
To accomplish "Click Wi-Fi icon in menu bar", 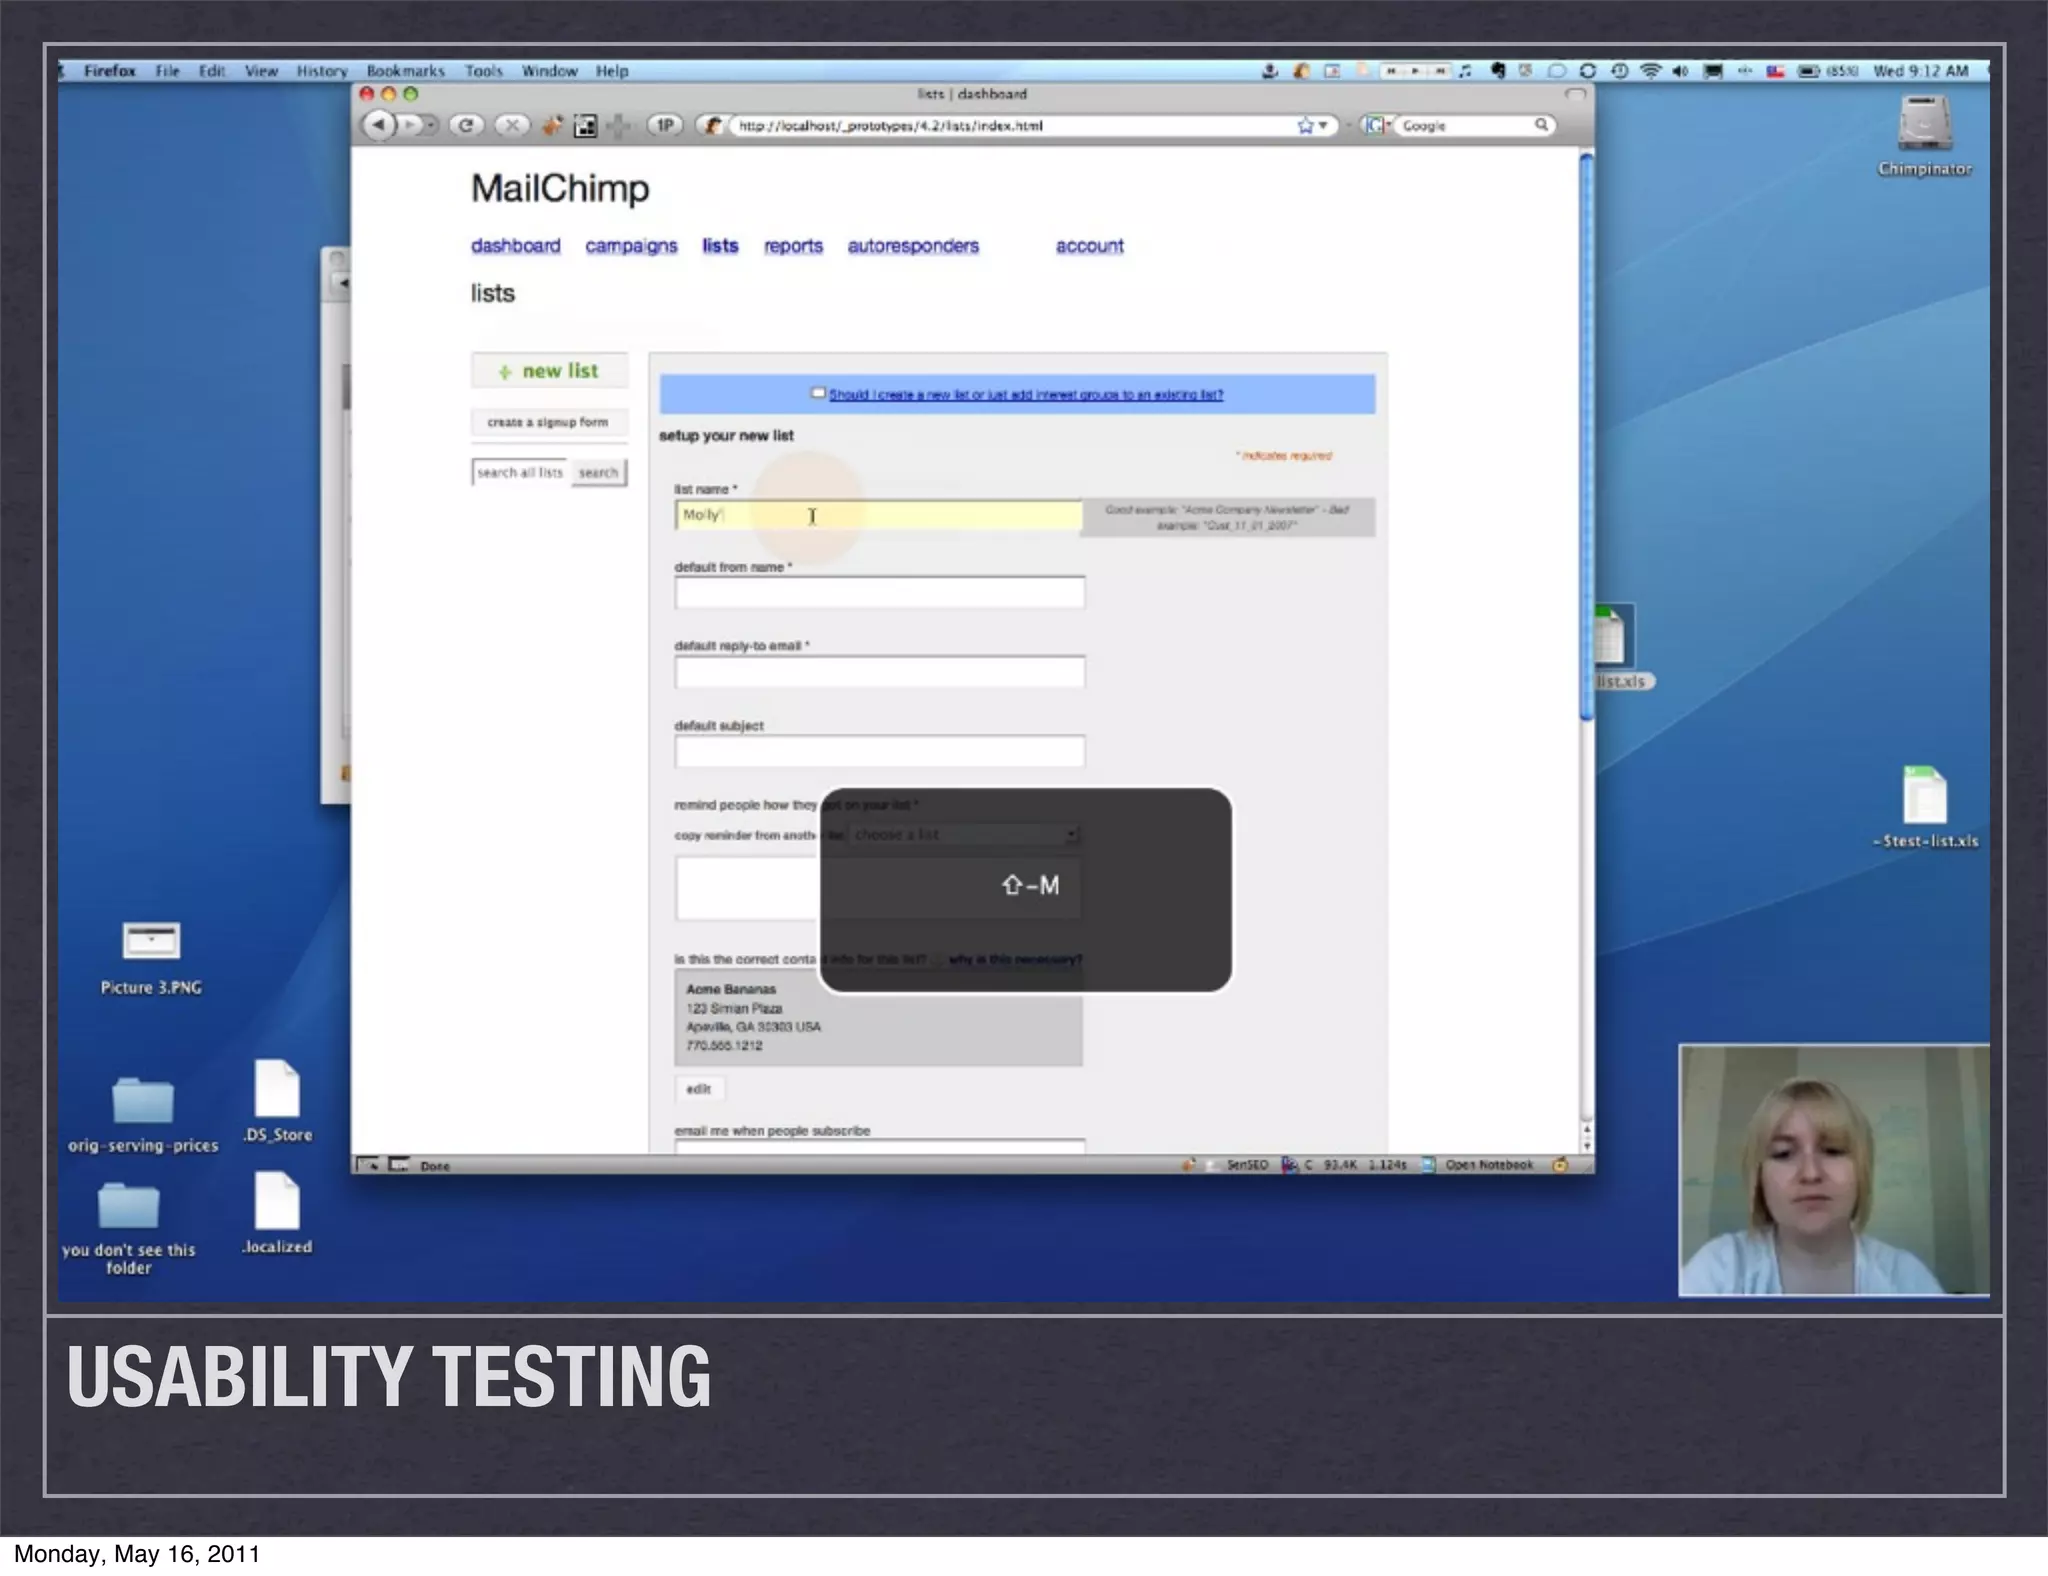I will 1651,71.
